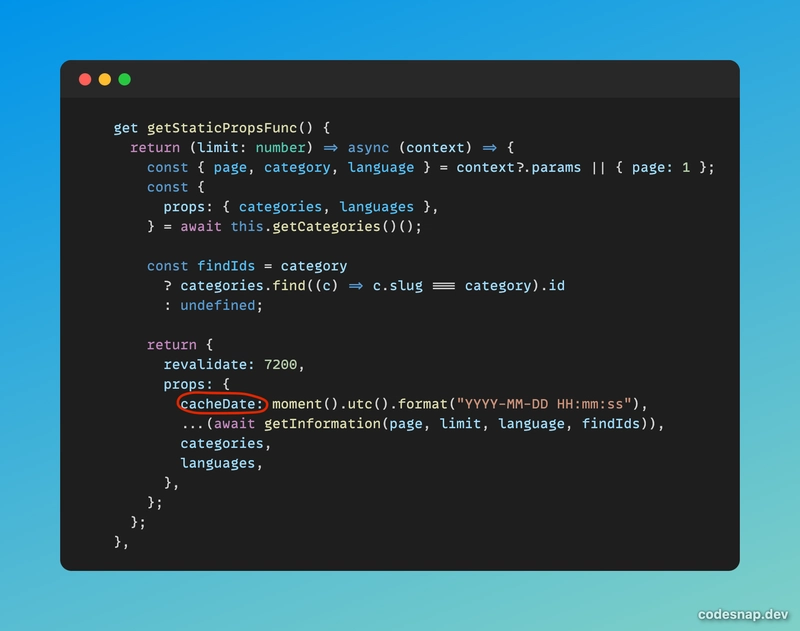Click the 7200 numeric value

coord(284,364)
